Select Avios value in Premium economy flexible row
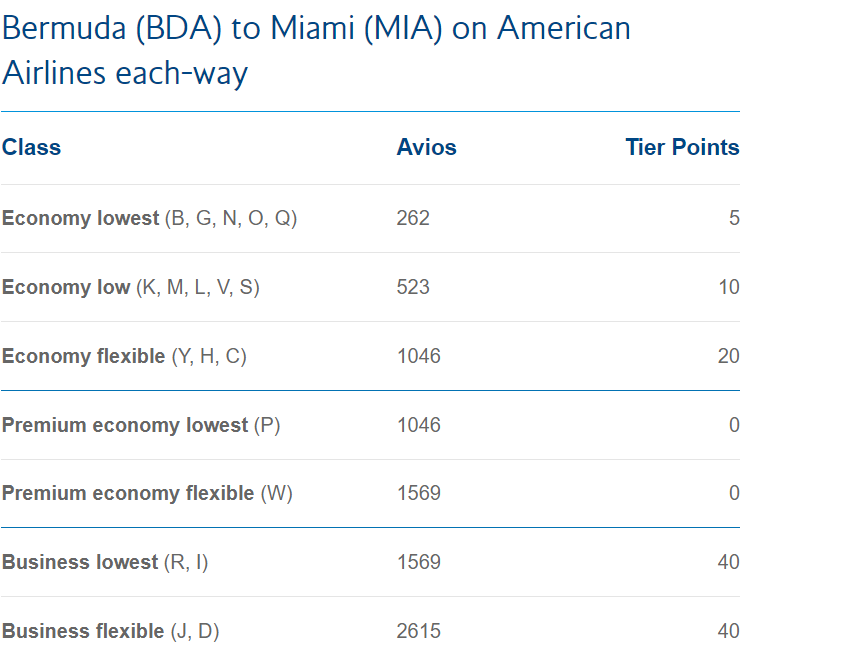865x649 pixels. pos(418,493)
